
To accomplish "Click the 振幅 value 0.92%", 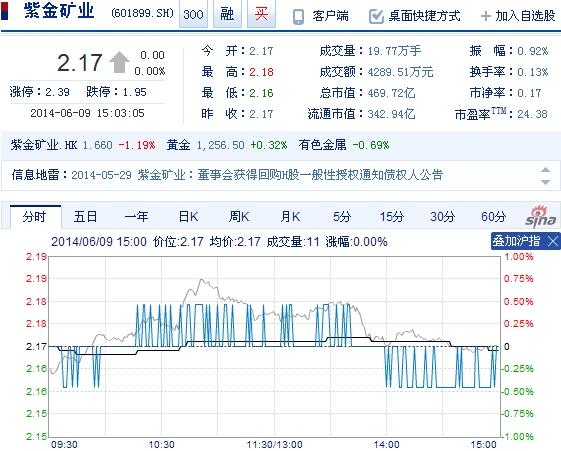I will [x=533, y=51].
